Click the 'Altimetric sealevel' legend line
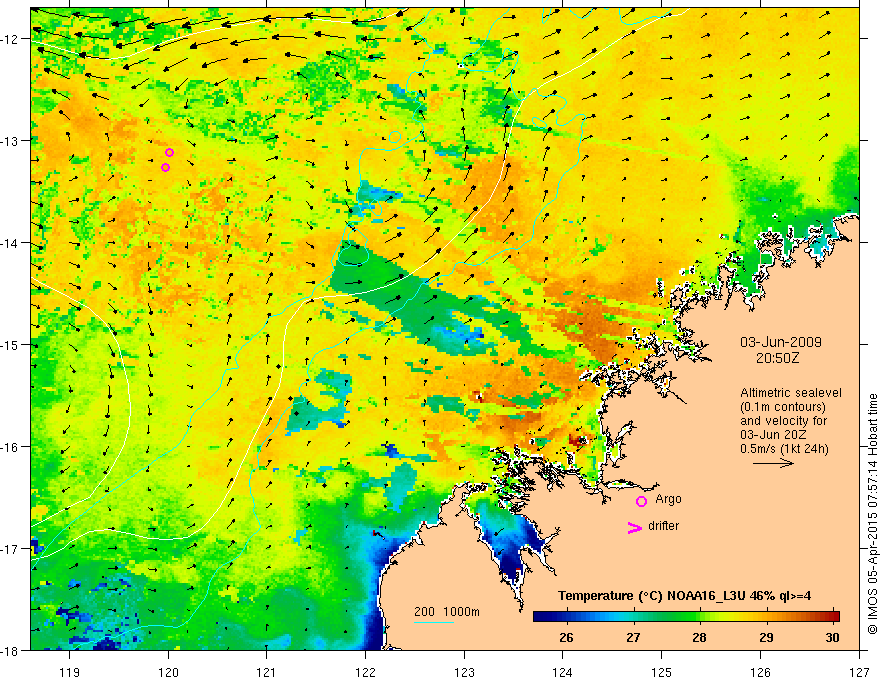The width and height of the screenshot is (880, 680). point(791,393)
